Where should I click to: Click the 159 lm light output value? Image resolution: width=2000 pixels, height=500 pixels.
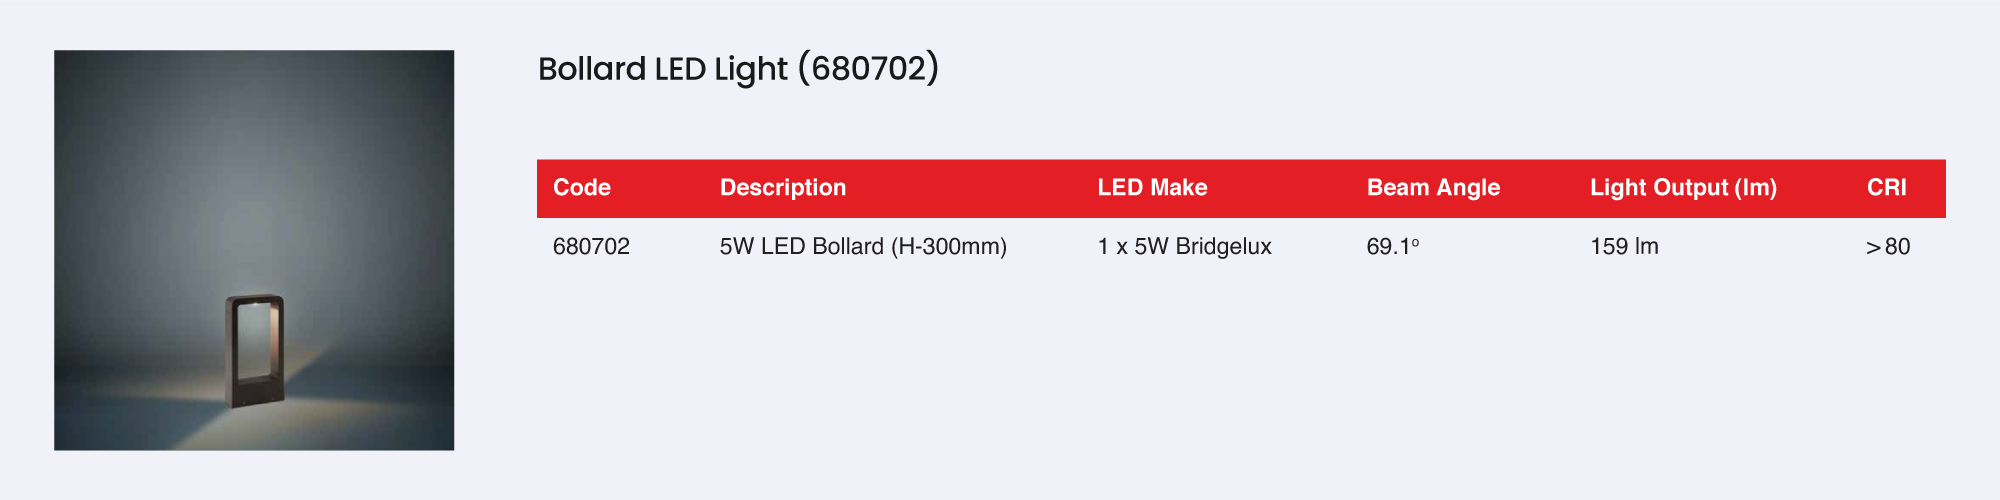tap(1624, 247)
